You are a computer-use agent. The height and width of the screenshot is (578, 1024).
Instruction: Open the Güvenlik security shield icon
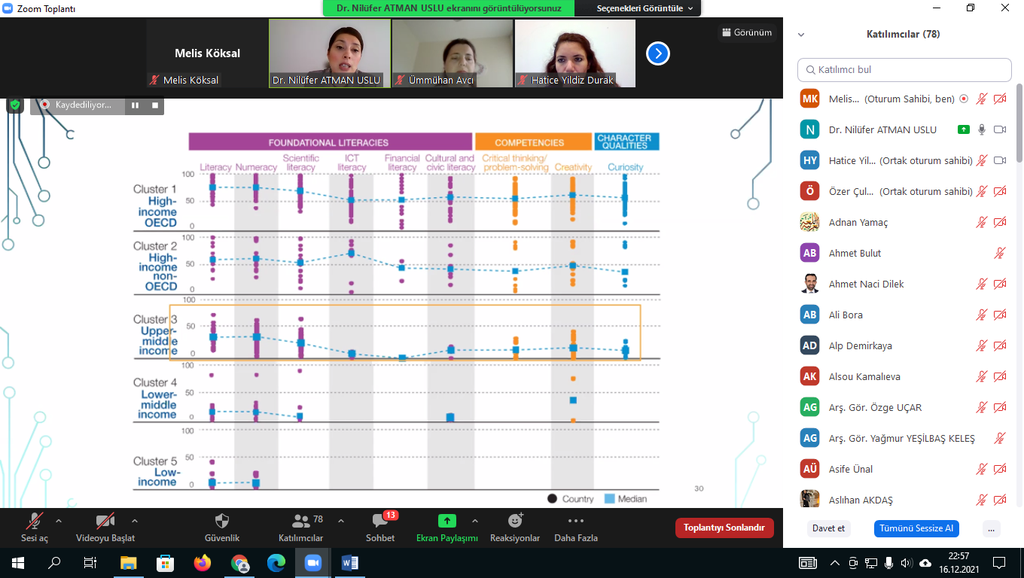222,521
